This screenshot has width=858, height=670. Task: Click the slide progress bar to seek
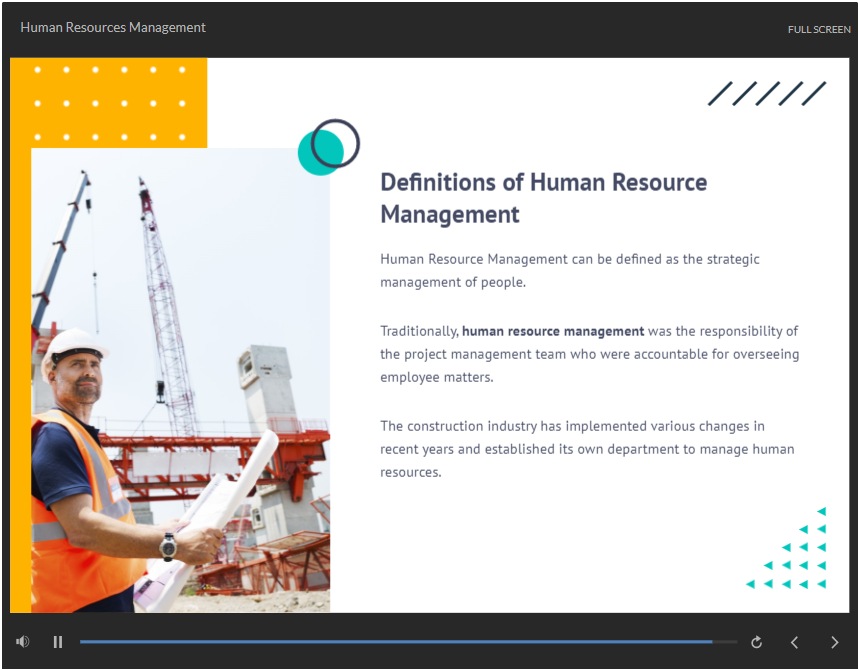400,642
